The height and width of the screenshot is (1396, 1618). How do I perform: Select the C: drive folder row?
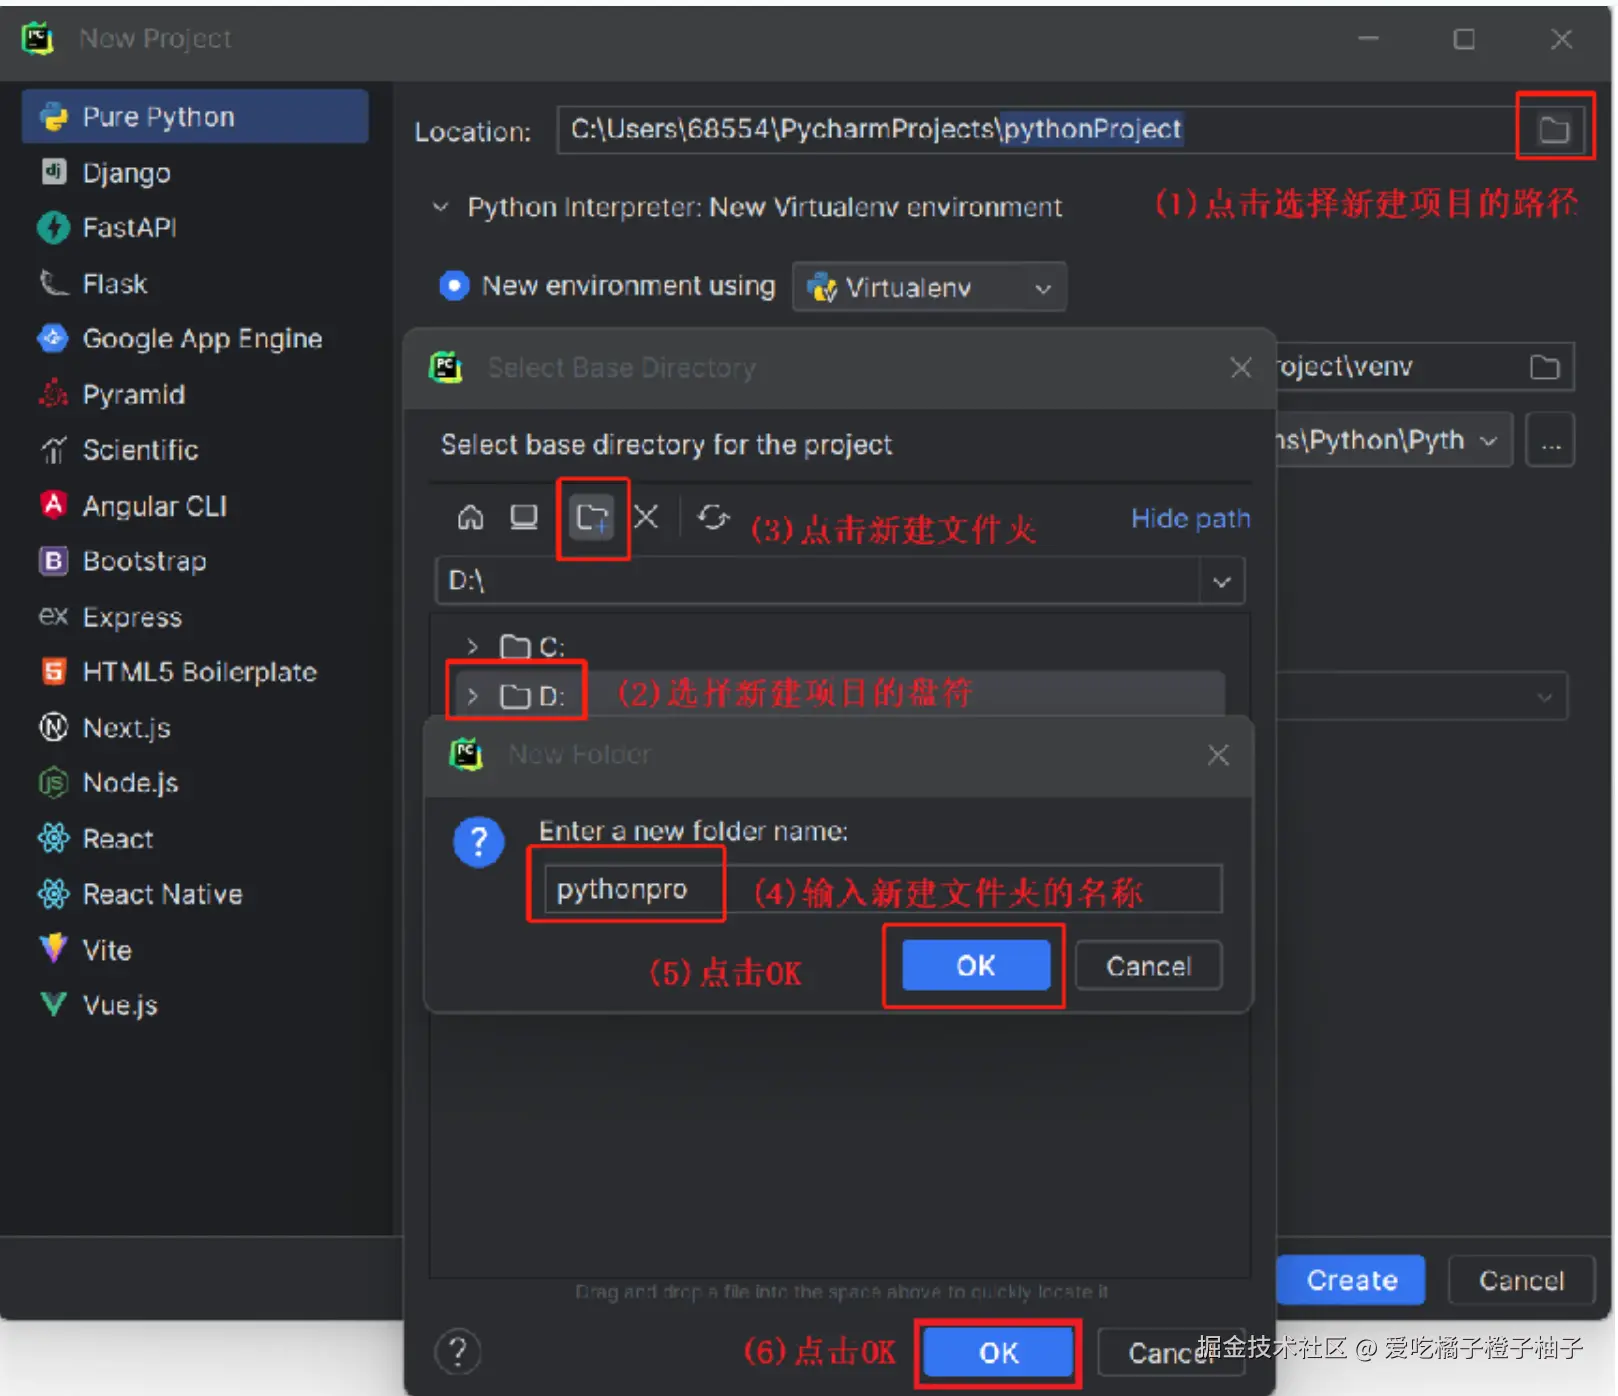point(838,646)
